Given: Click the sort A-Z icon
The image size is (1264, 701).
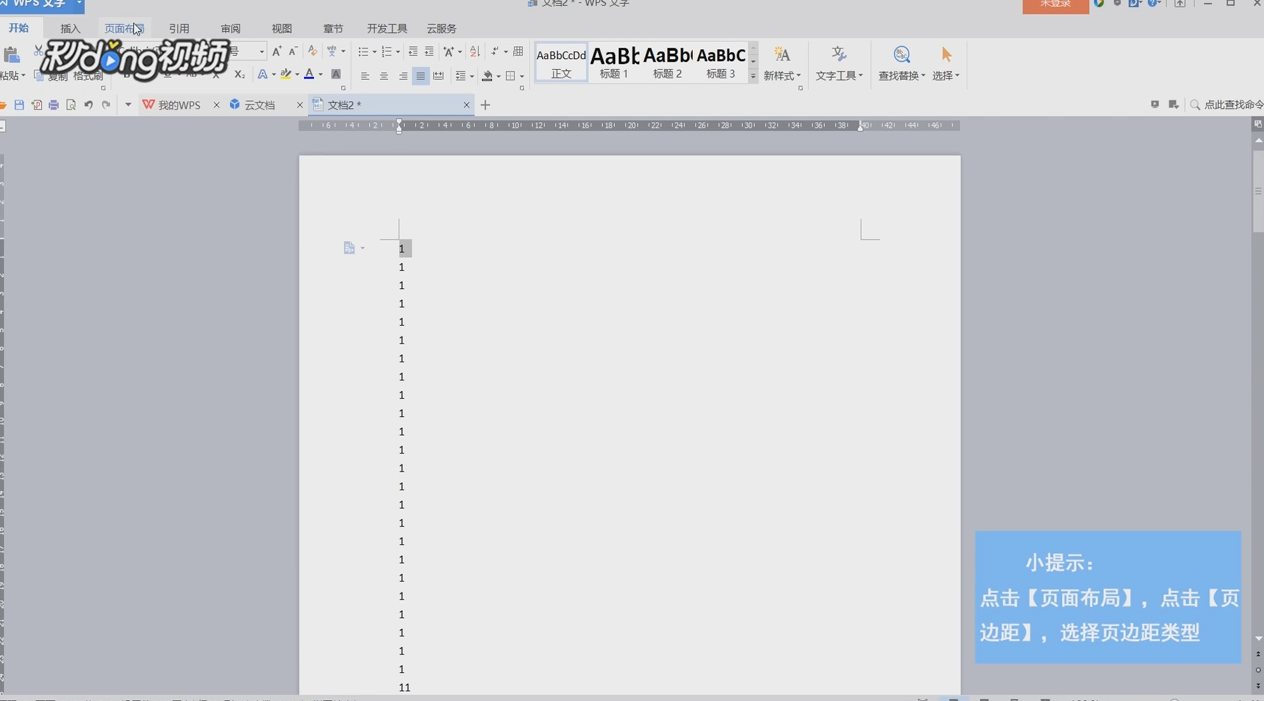Looking at the screenshot, I should point(475,51).
